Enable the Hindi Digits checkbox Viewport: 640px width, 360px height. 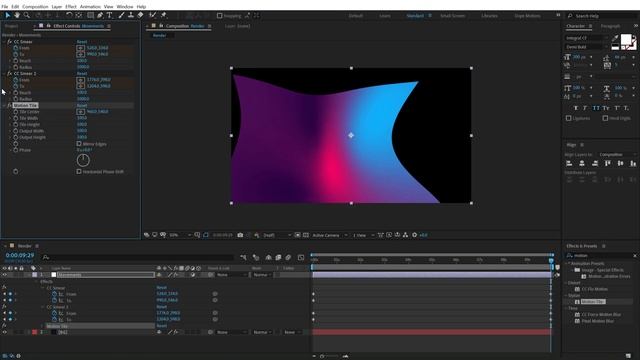click(605, 118)
